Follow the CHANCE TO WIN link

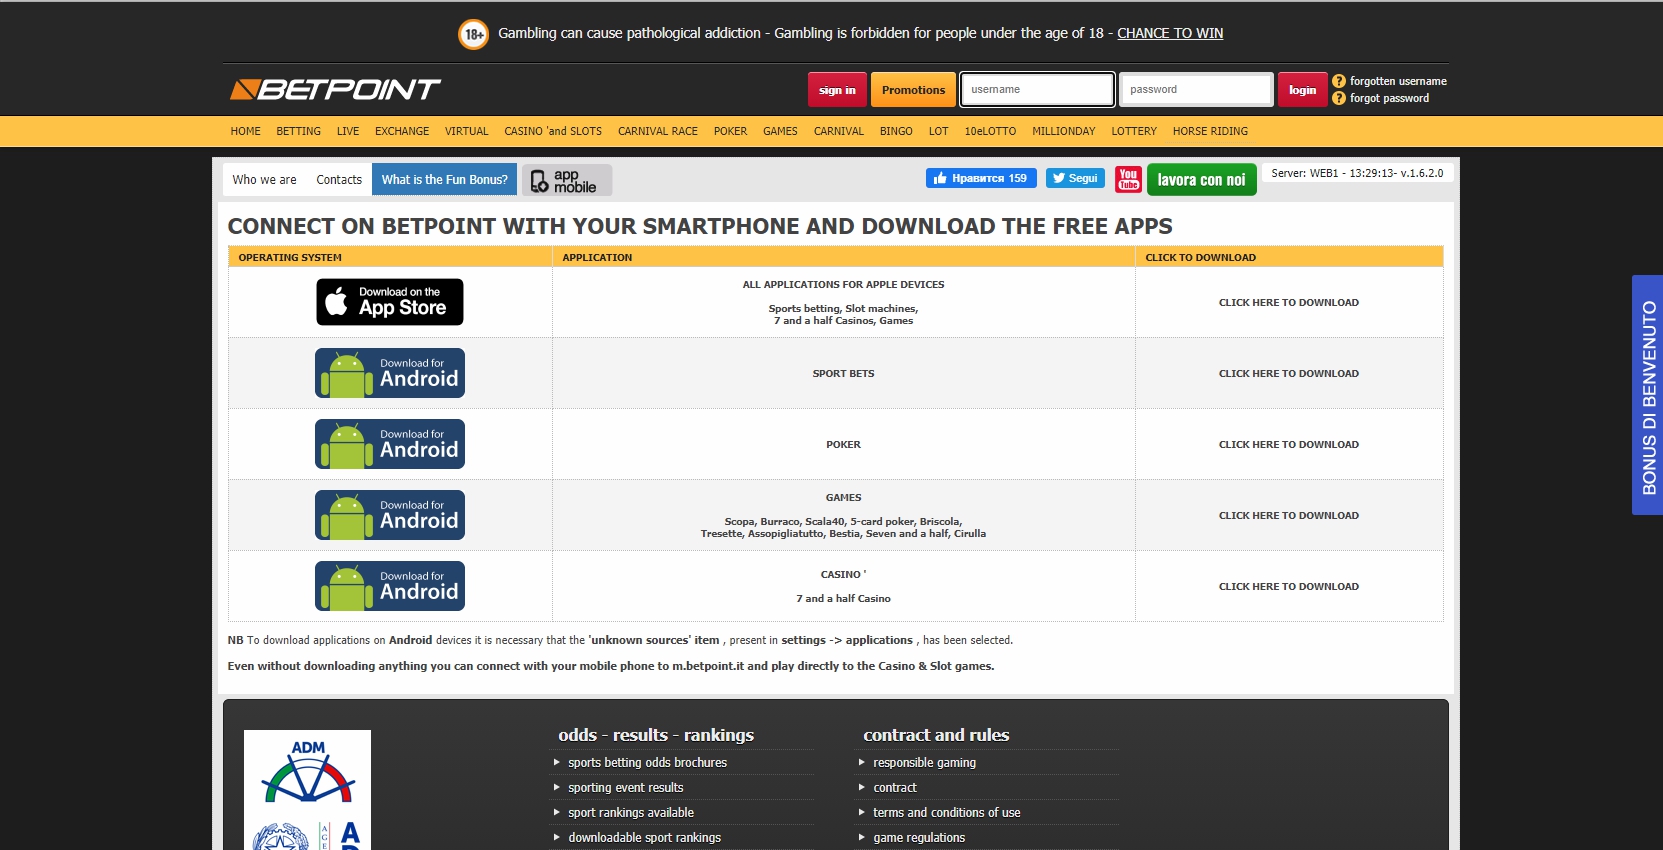tap(1170, 33)
